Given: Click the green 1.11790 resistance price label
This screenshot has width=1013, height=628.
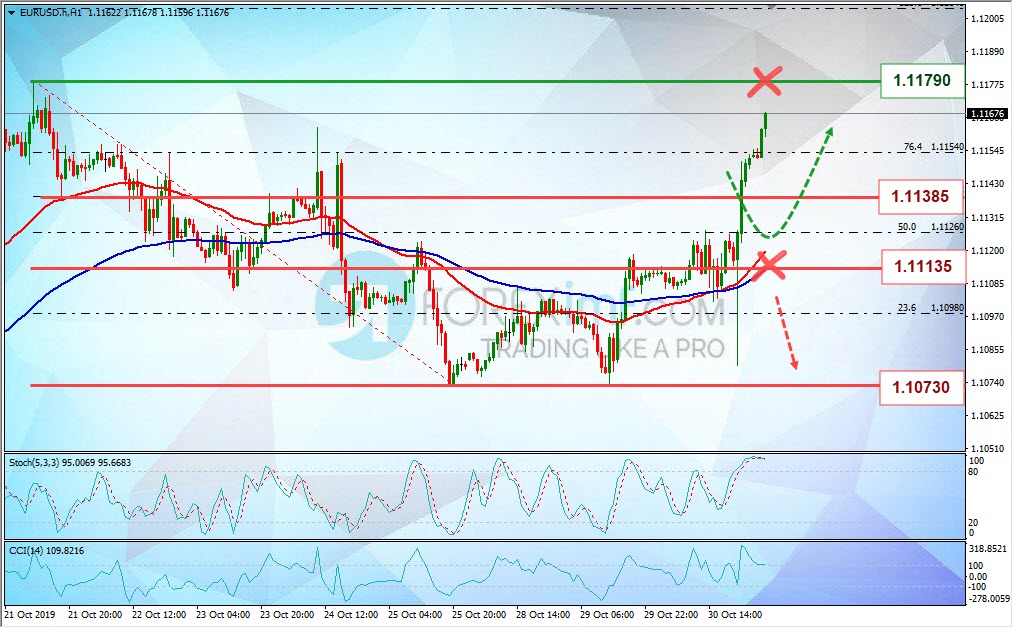Looking at the screenshot, I should 922,81.
